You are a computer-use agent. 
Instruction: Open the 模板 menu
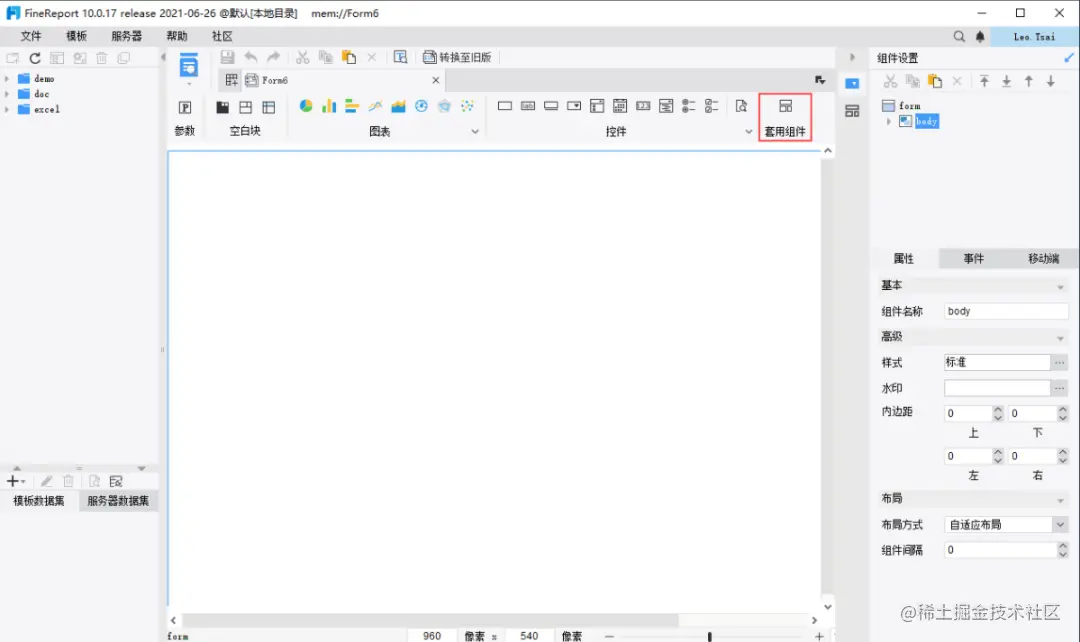coord(76,36)
